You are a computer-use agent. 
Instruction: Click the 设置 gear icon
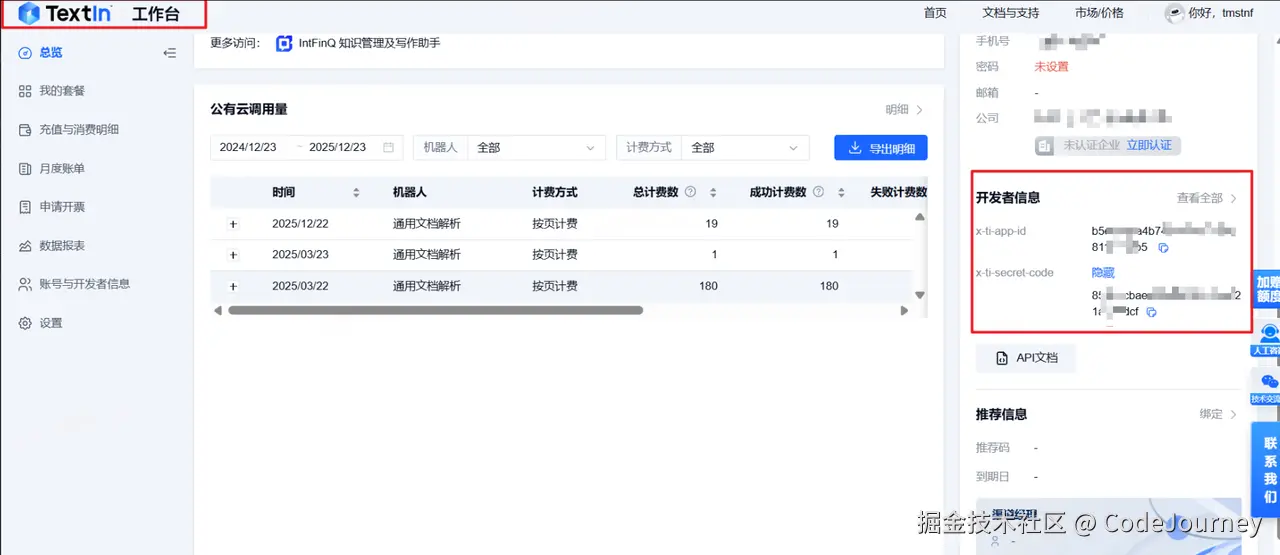(26, 323)
